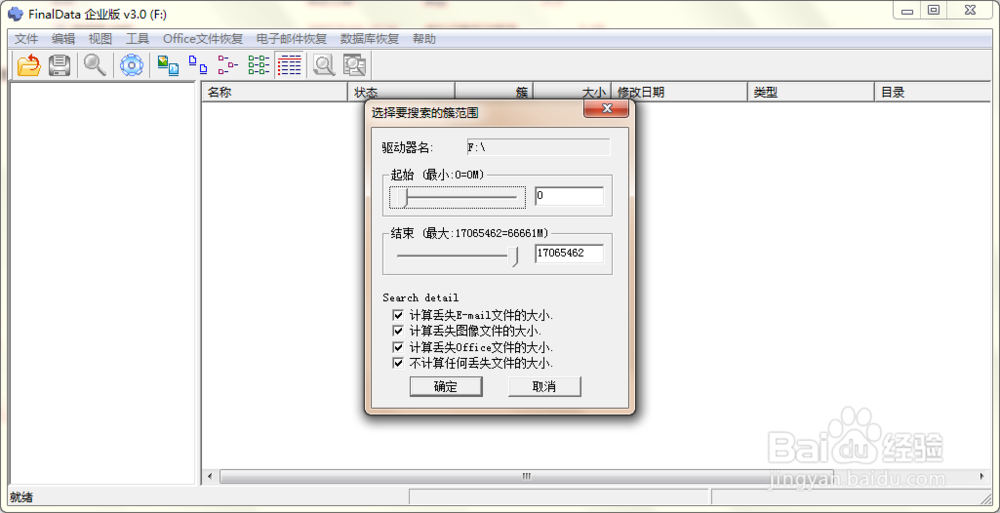Sort by 状态 column header

[401, 92]
